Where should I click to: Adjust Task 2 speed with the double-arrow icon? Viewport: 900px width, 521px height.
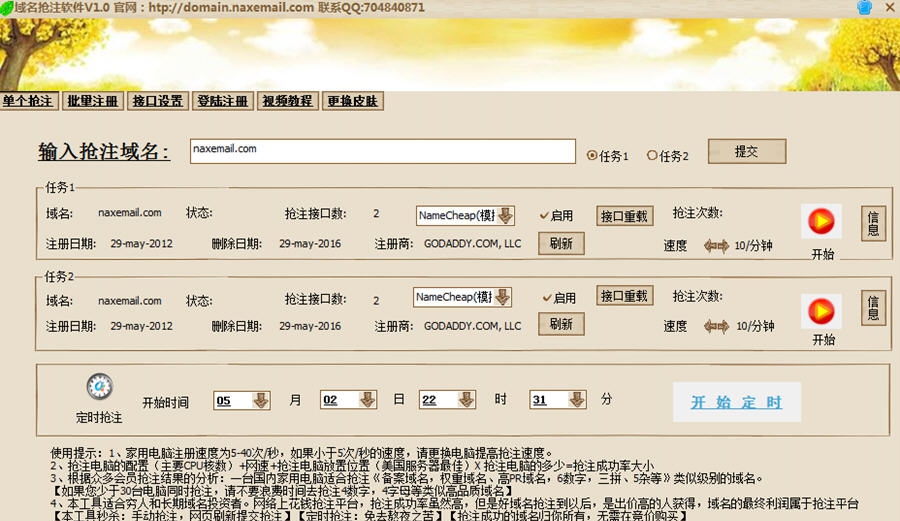[716, 326]
